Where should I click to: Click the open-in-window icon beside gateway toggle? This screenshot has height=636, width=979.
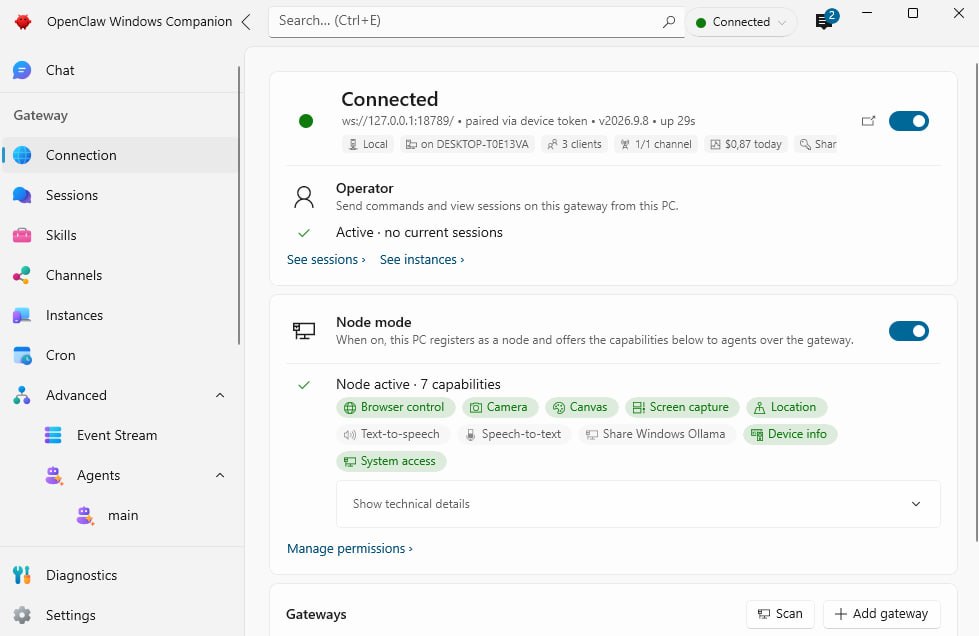(x=868, y=121)
